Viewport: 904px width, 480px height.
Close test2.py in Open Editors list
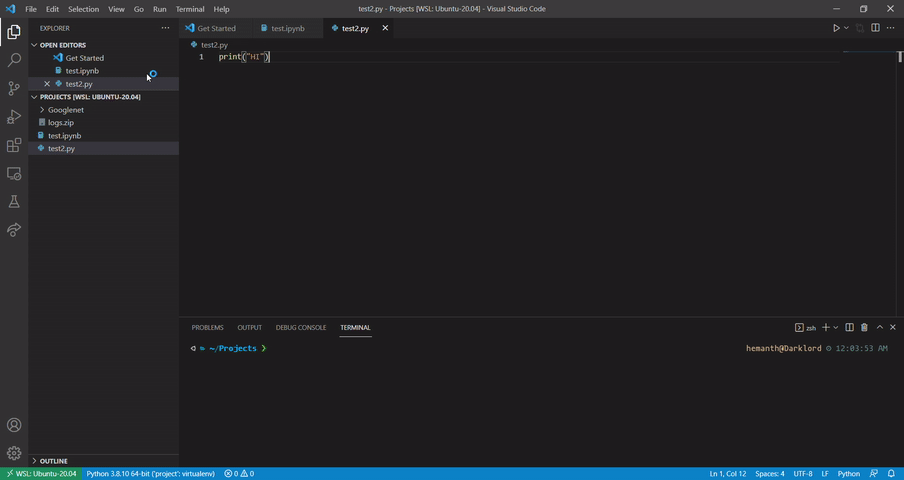click(47, 84)
